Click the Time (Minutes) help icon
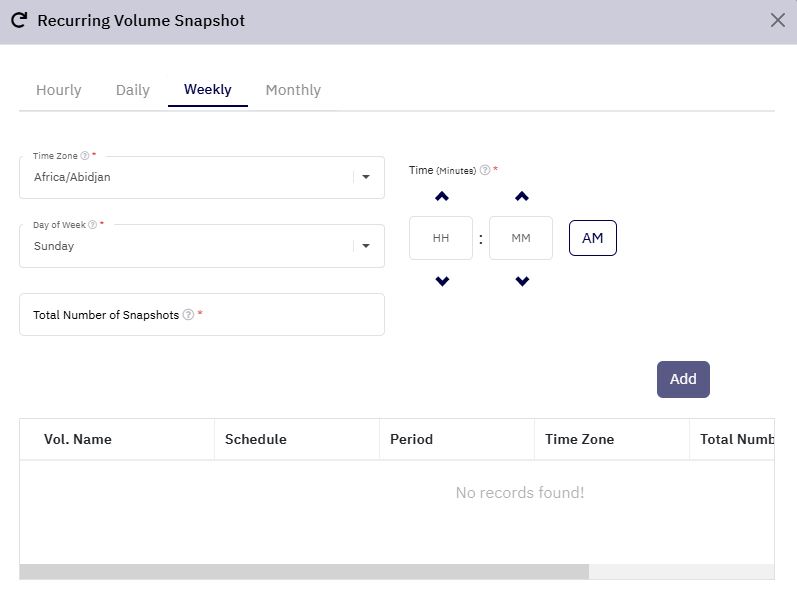Screen dimensions: 797x592 tap(485, 170)
